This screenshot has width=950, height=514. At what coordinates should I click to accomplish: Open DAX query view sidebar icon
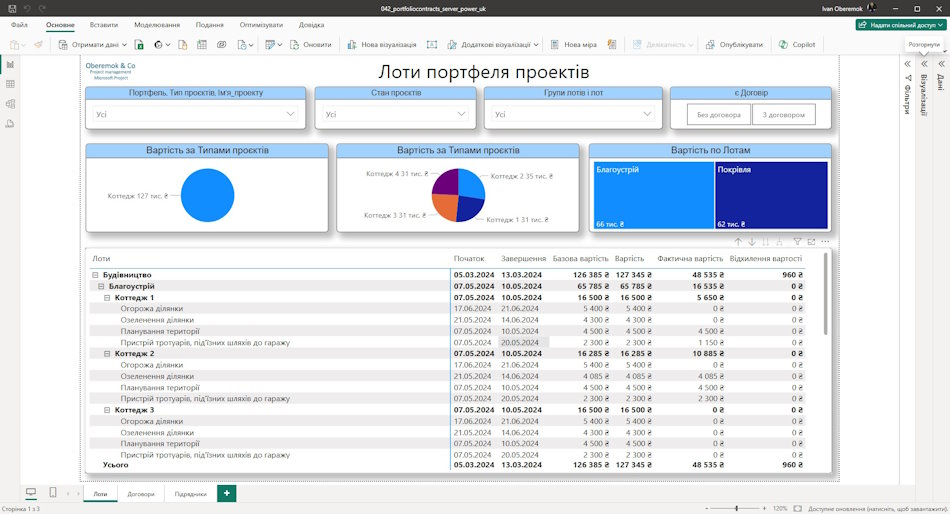pyautogui.click(x=10, y=124)
